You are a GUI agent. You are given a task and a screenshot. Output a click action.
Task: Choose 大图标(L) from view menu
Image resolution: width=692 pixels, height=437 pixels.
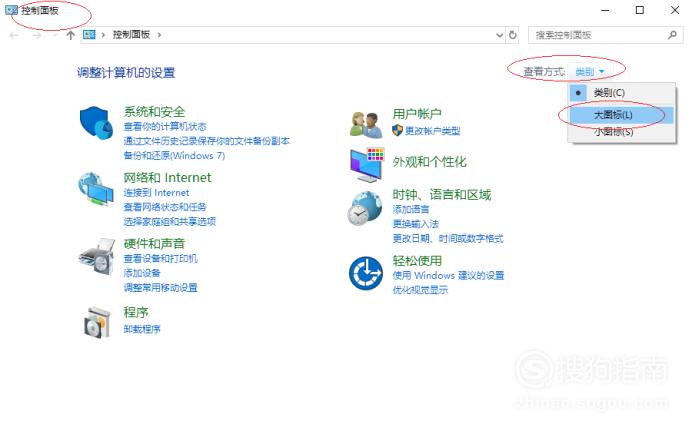621,115
